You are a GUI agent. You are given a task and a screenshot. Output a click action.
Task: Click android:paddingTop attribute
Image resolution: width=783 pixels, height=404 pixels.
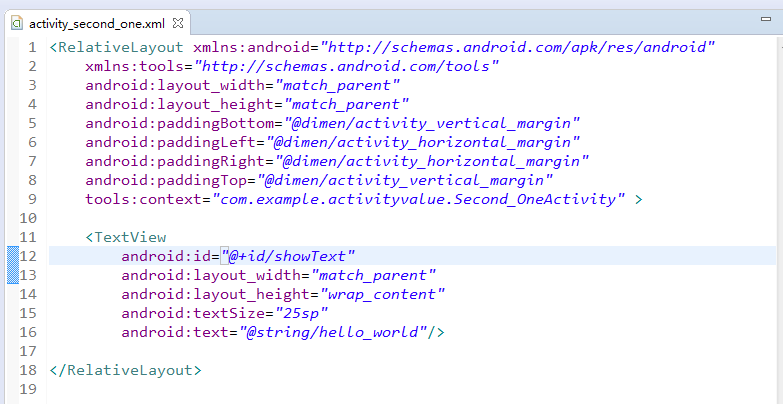(x=166, y=180)
